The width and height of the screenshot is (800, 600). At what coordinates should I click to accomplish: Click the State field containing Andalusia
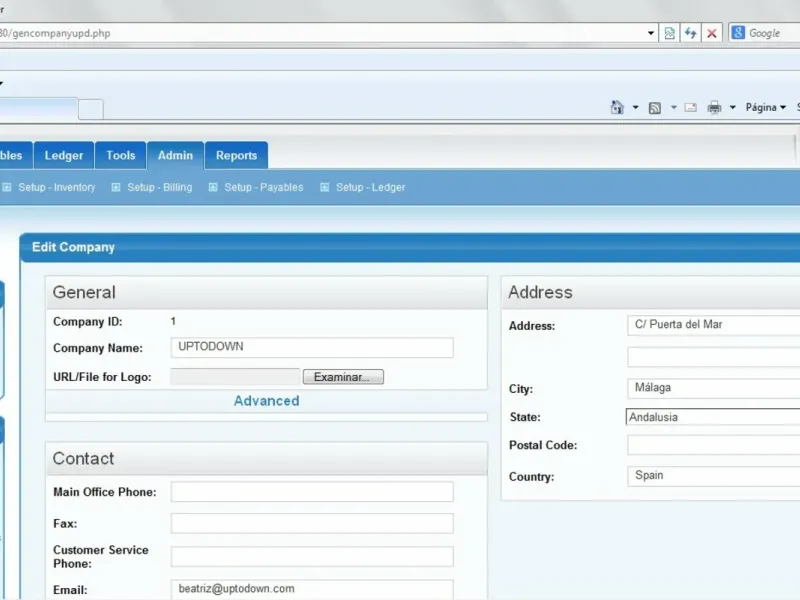pos(713,417)
